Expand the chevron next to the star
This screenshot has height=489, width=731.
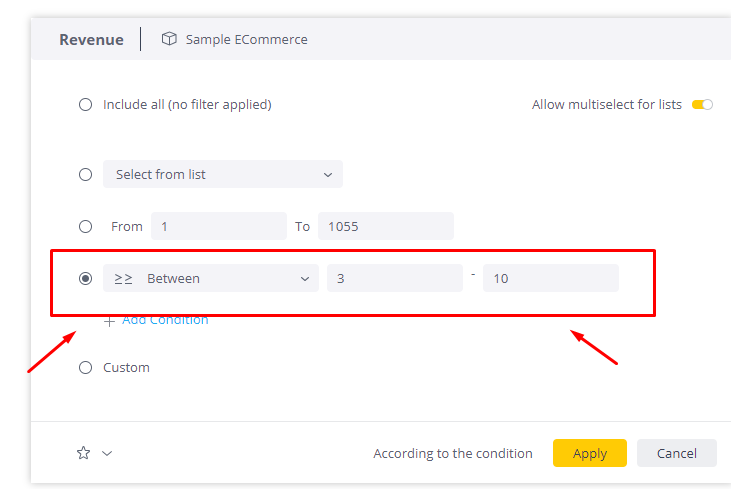click(x=107, y=453)
